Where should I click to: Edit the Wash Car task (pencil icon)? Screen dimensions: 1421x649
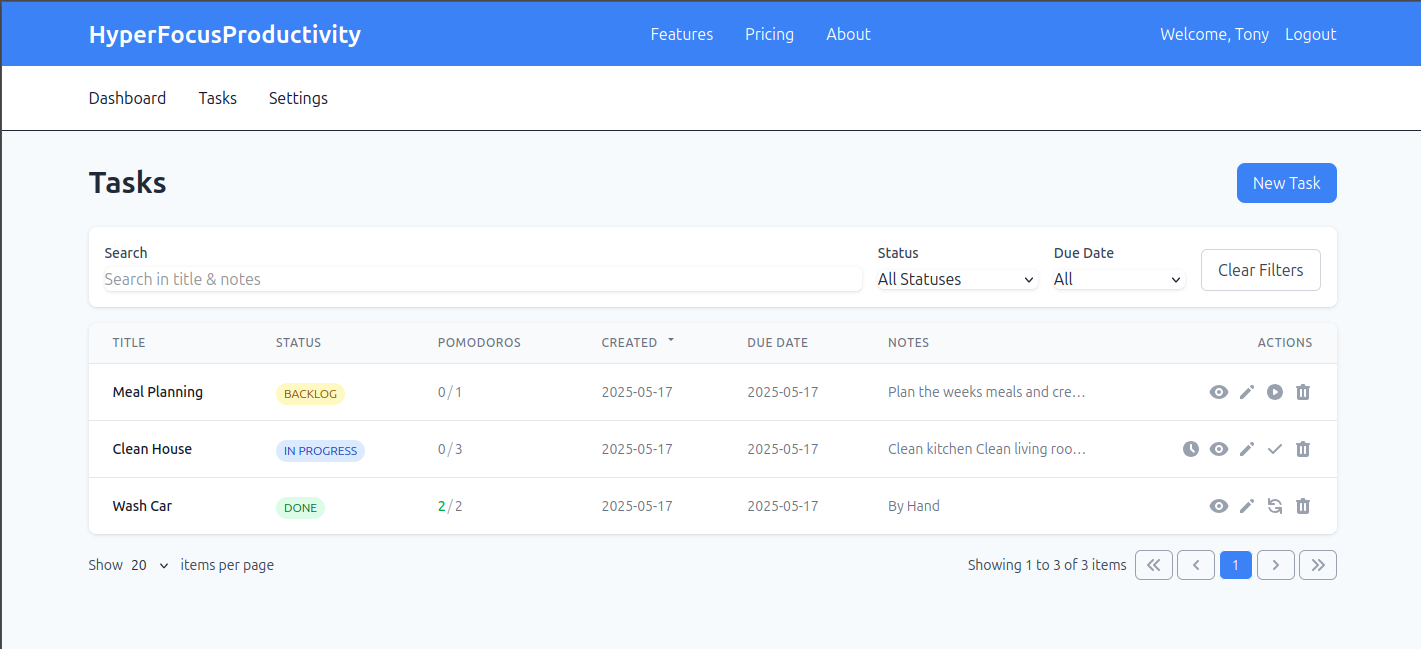(x=1246, y=506)
